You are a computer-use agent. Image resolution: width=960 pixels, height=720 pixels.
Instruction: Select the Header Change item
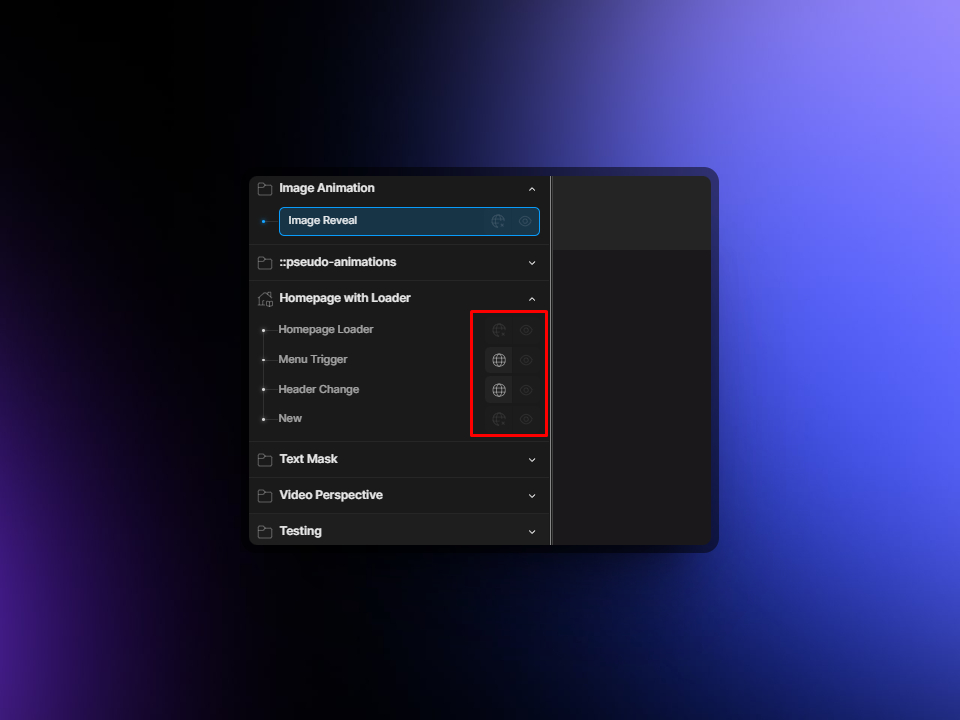318,389
